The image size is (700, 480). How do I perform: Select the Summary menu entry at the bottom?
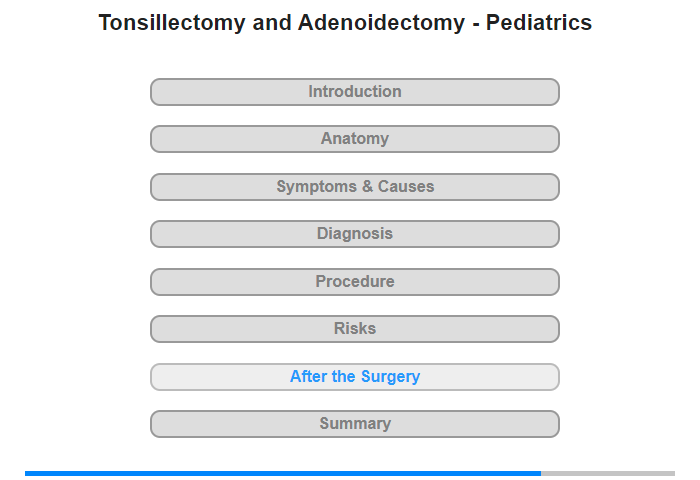coord(355,424)
